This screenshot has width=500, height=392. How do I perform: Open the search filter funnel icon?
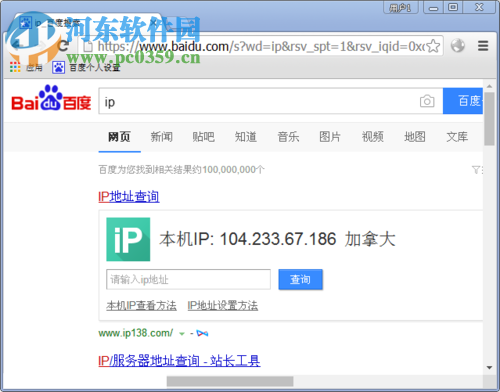(476, 170)
